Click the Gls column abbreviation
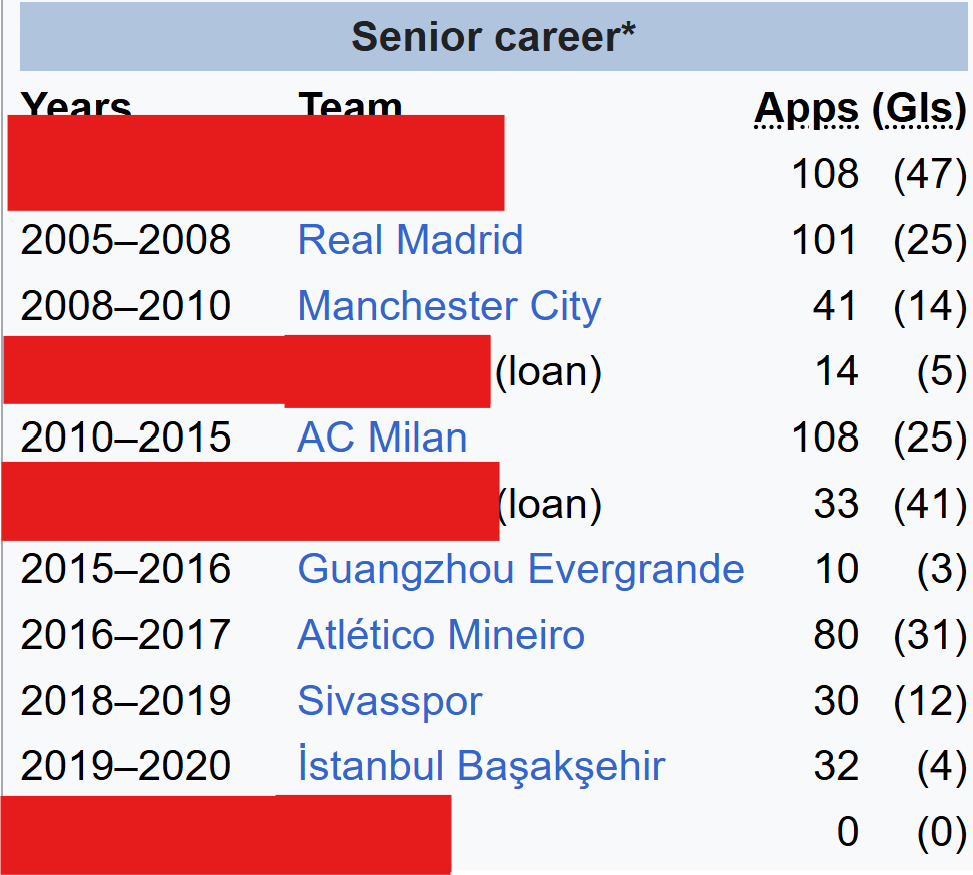Screen dimensions: 973x875 pos(918,108)
